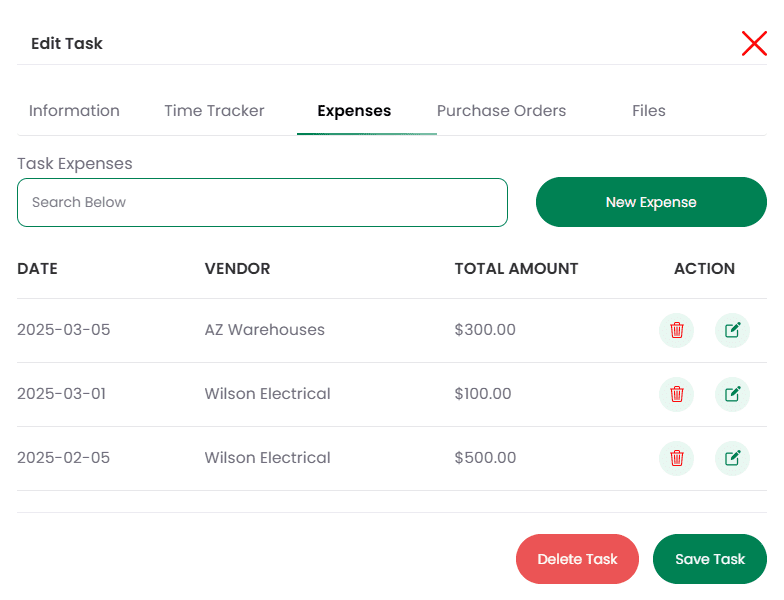Viewport: 784px width, 600px height.
Task: Delete the $100.00 Wilson Electrical expense
Action: click(x=676, y=394)
